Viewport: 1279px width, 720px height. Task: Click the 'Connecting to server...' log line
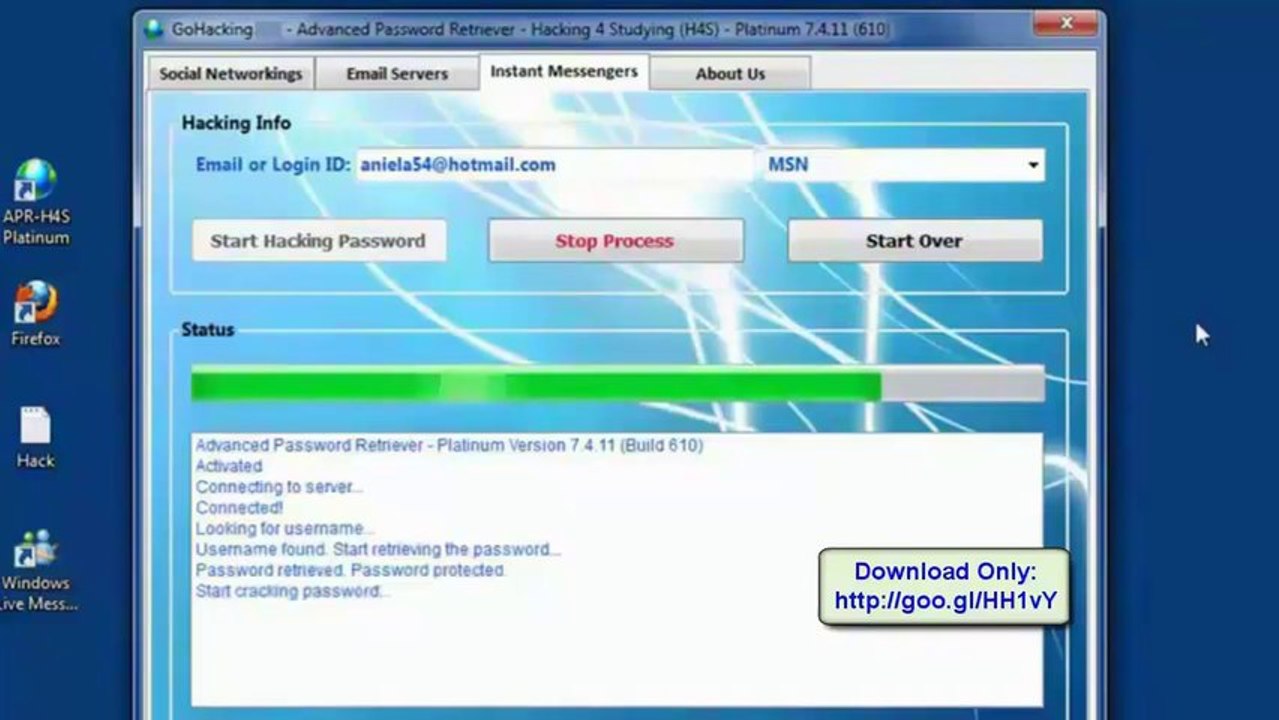[x=279, y=487]
